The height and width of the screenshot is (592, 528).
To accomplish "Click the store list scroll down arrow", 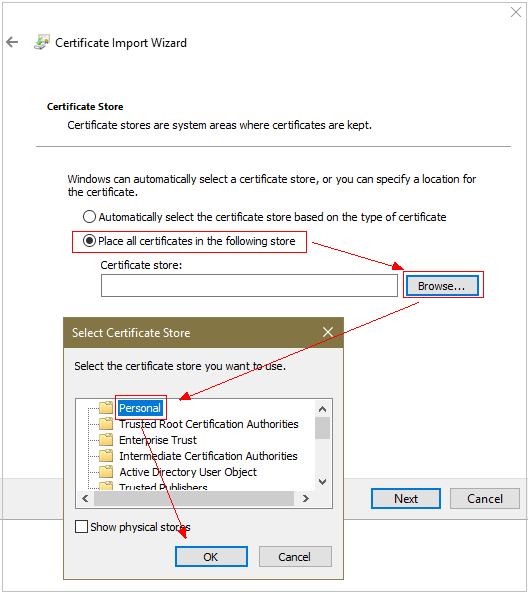I will 323,482.
